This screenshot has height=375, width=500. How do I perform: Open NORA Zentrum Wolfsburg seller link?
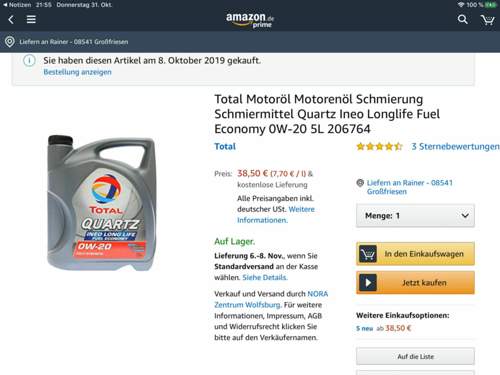pos(271,299)
